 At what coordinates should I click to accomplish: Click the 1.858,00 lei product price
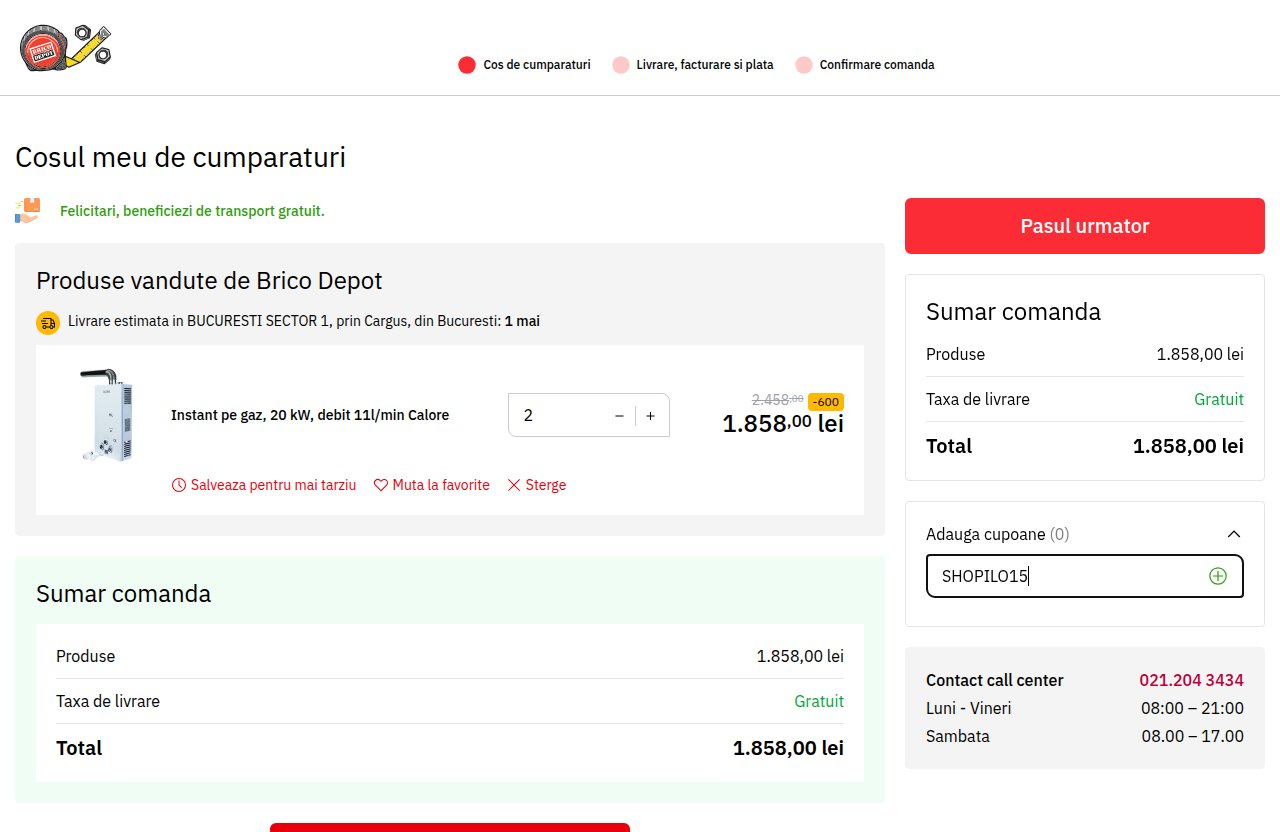[x=783, y=423]
